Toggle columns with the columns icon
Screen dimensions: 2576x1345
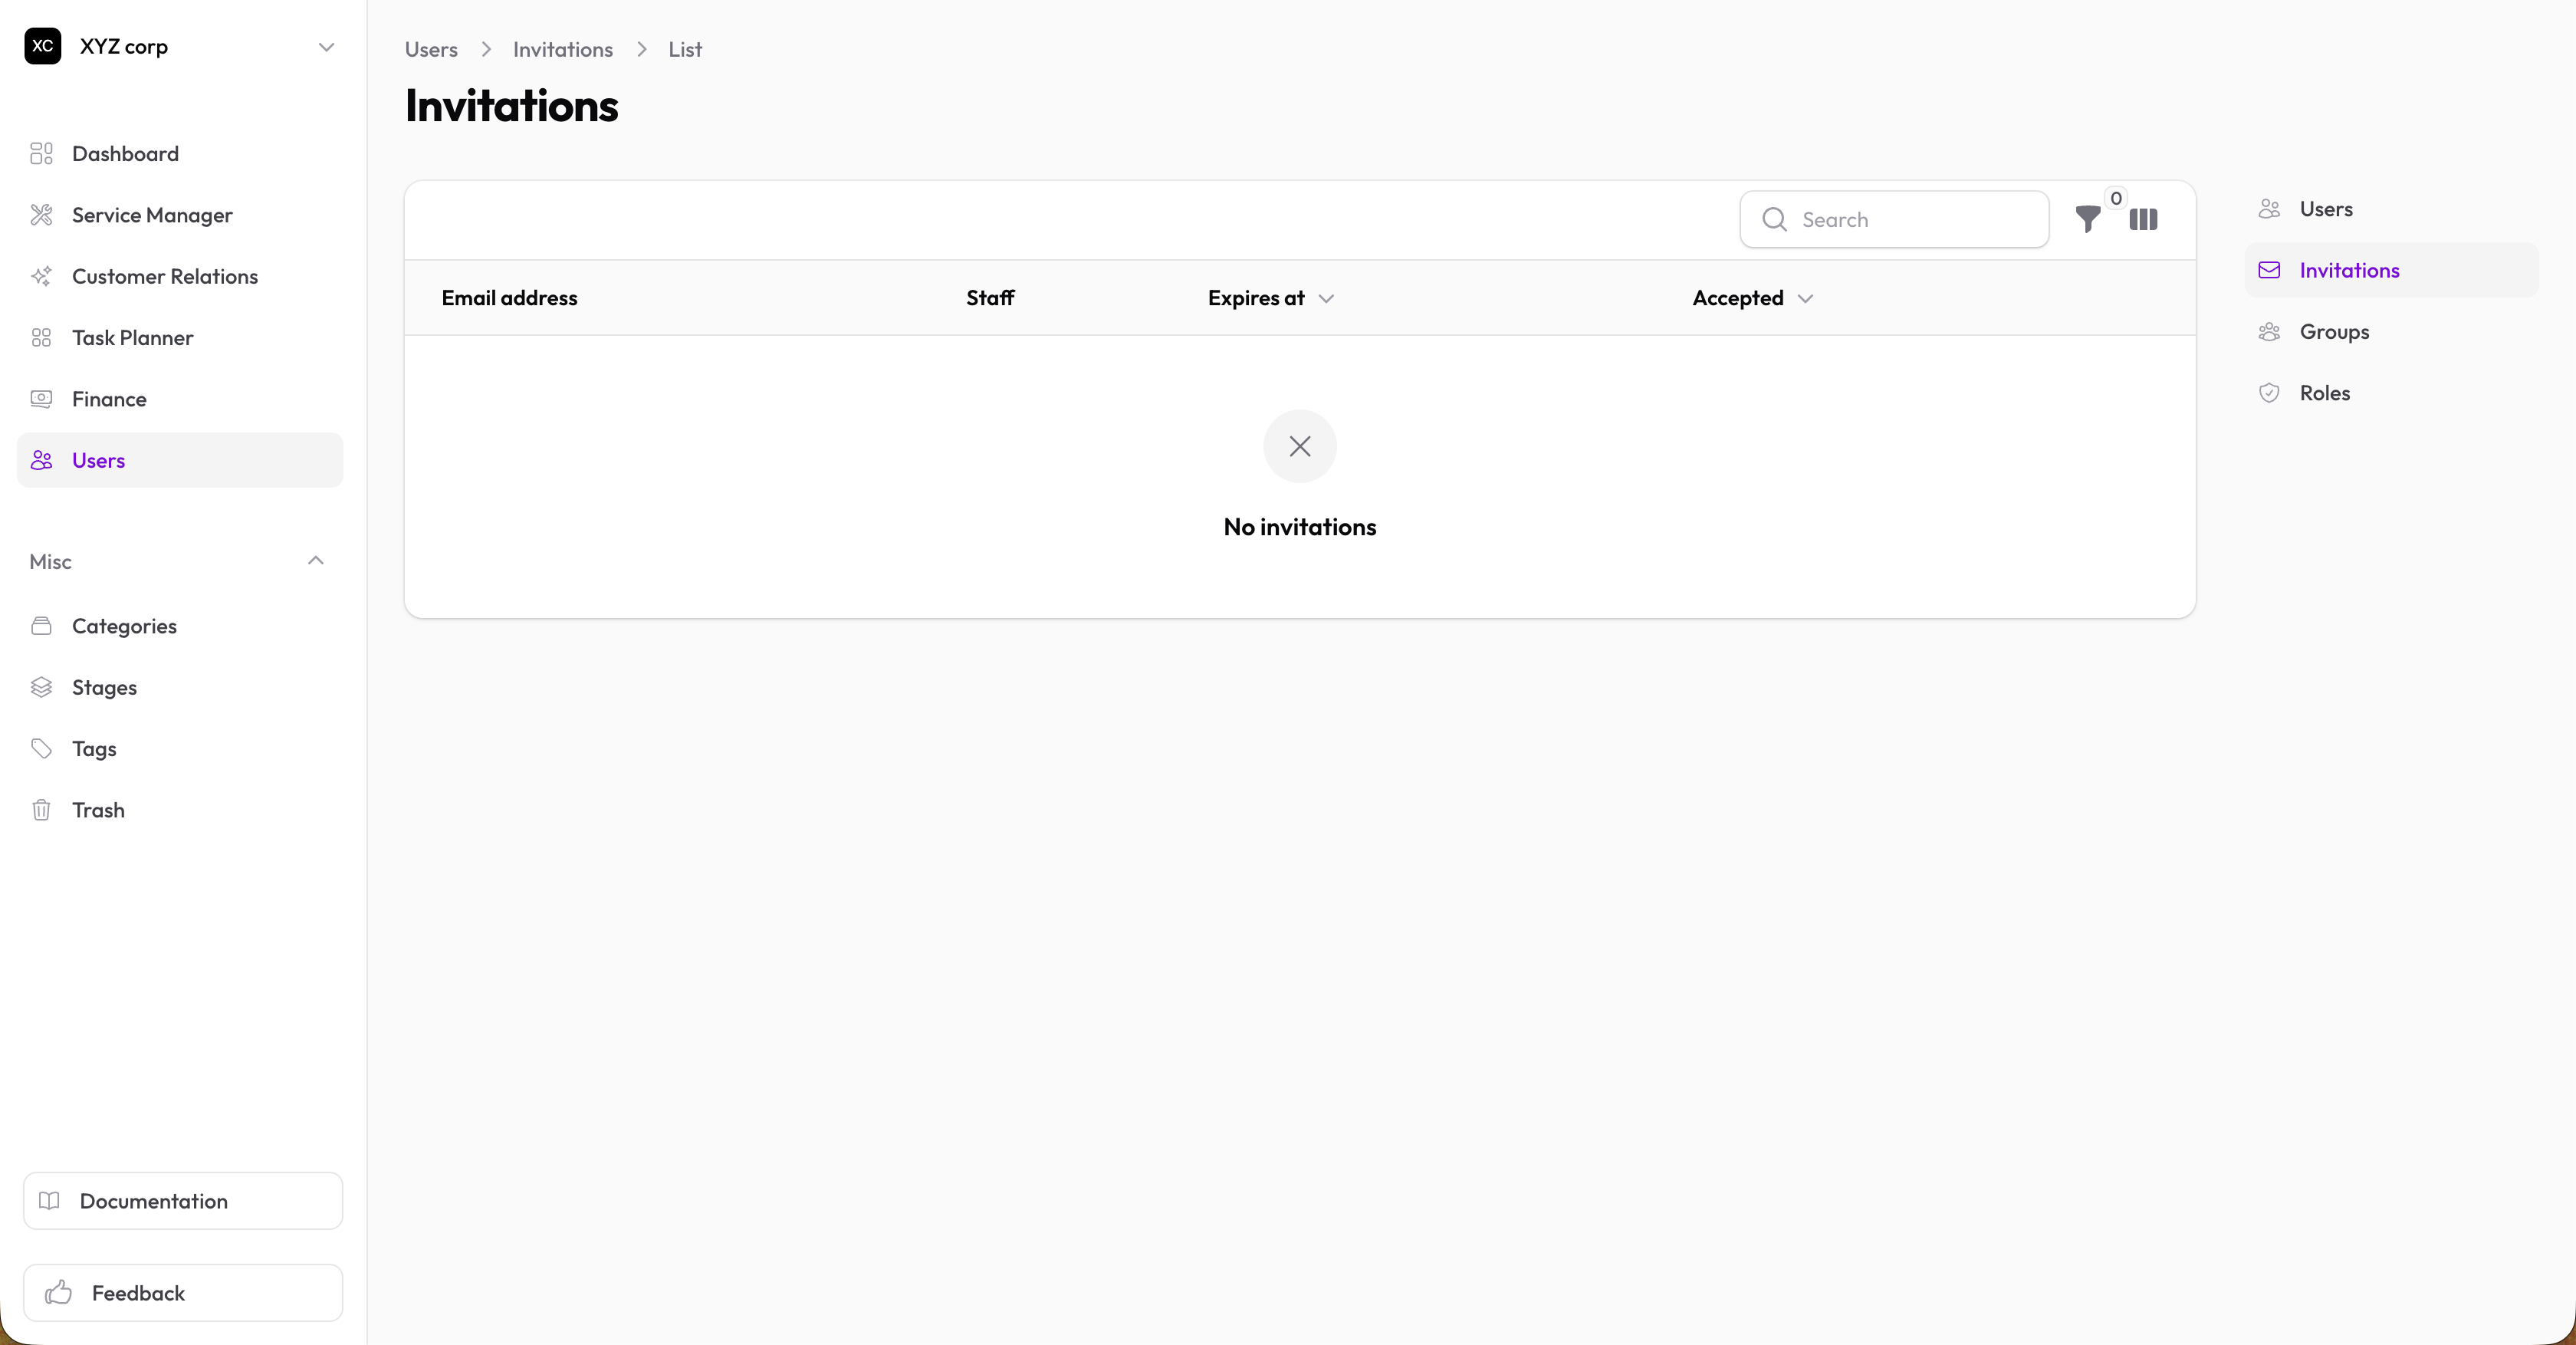point(2143,219)
